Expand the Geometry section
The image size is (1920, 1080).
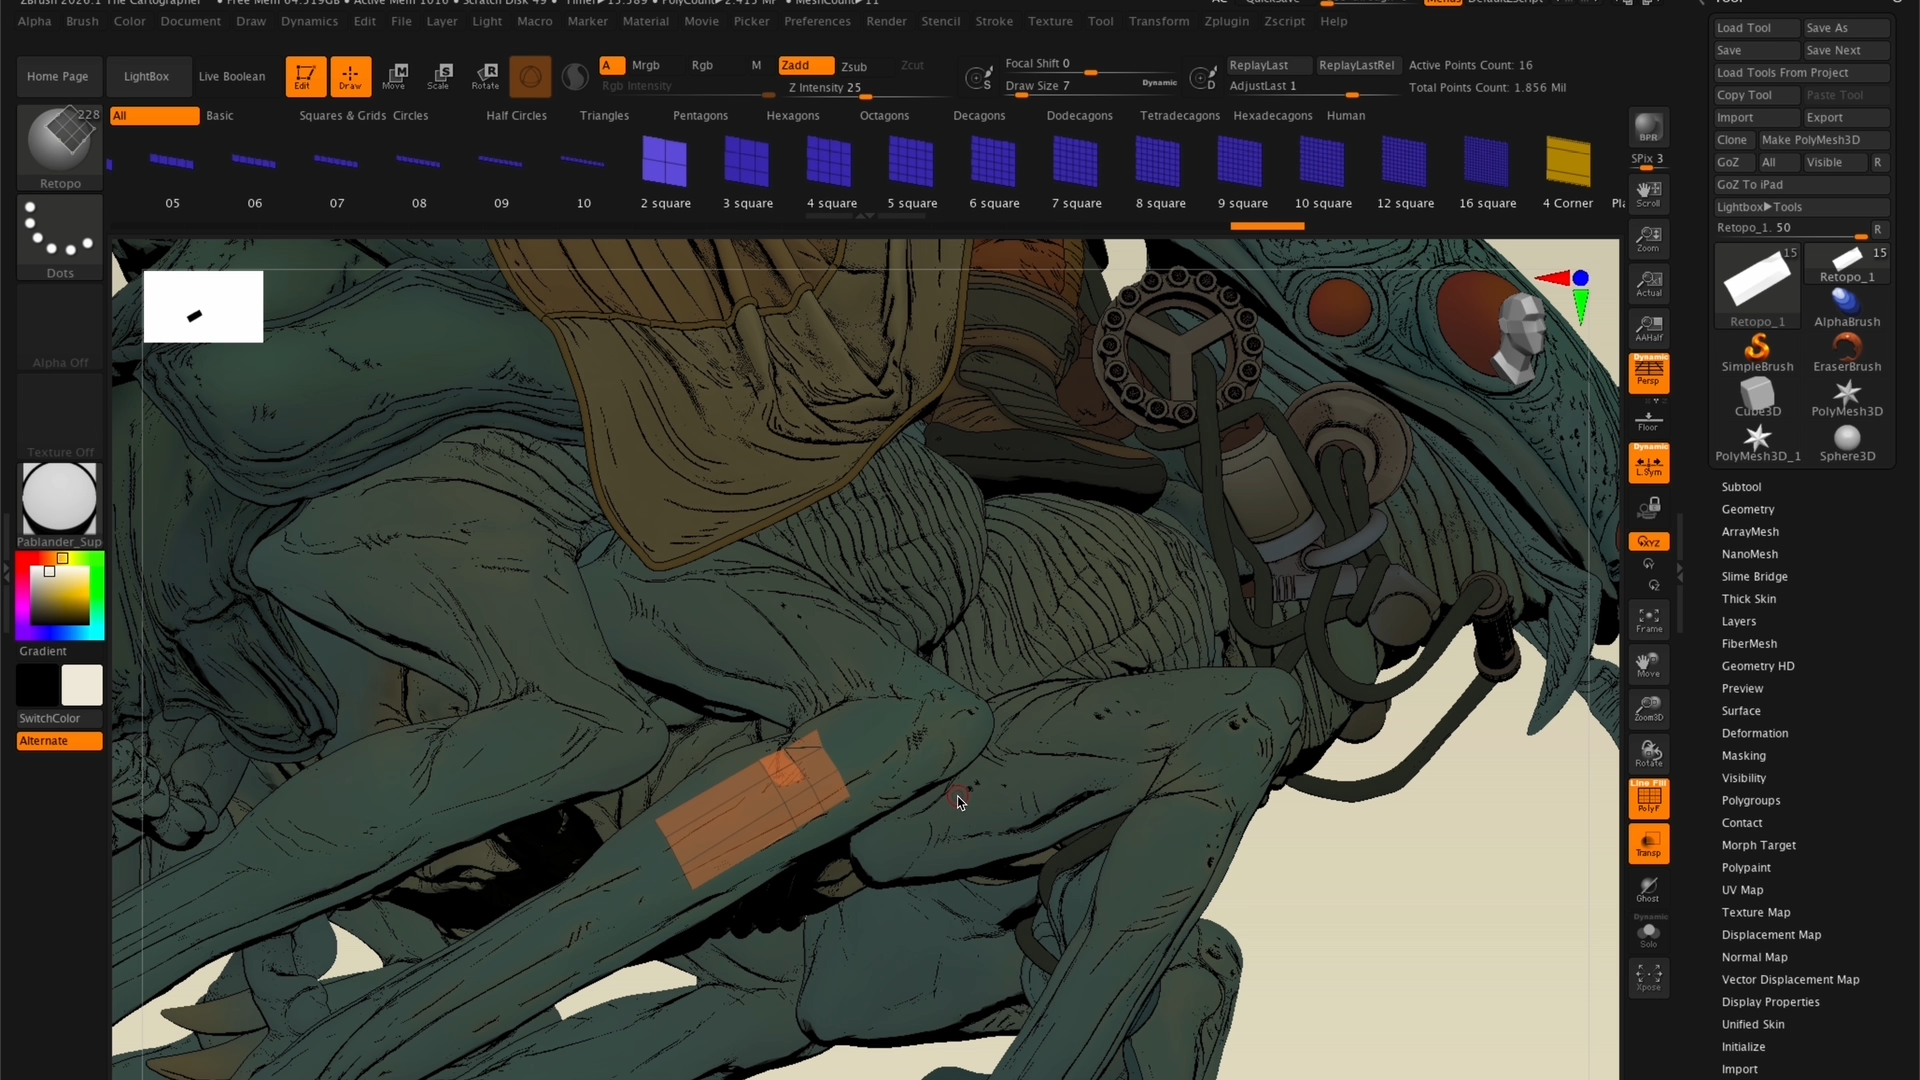point(1747,509)
